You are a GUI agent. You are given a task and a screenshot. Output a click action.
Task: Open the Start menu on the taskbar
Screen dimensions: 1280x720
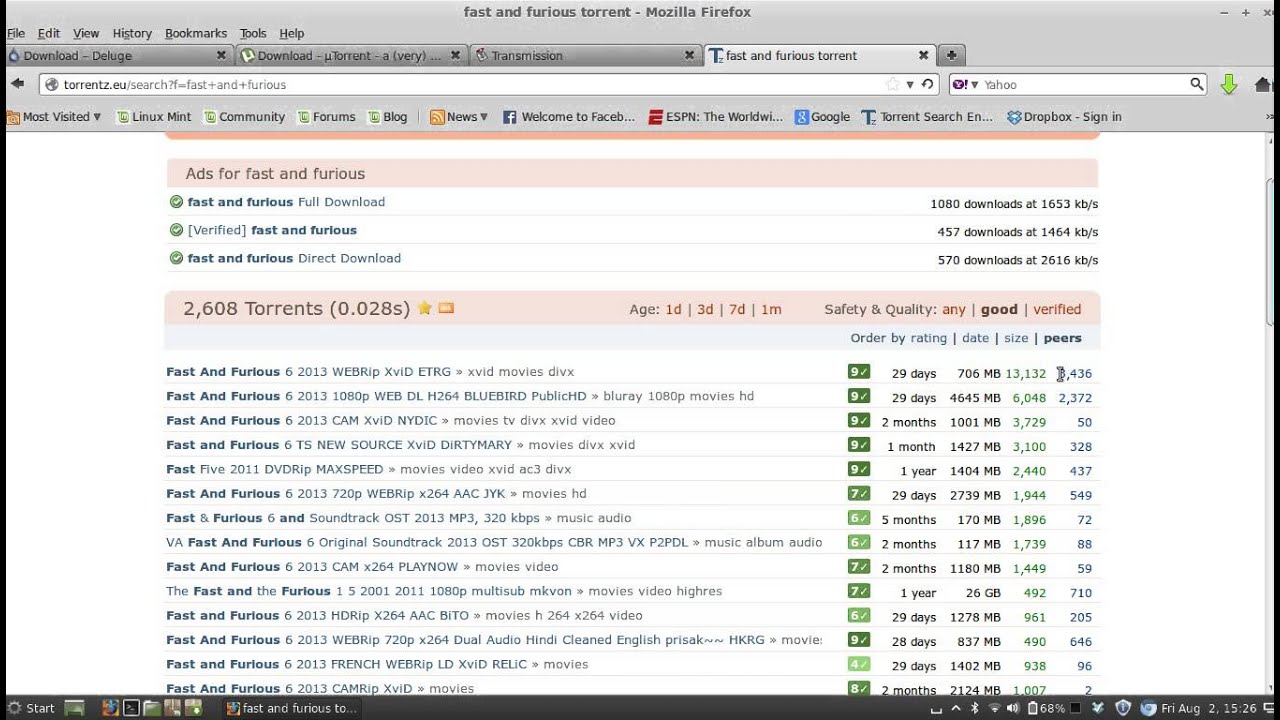(x=31, y=708)
